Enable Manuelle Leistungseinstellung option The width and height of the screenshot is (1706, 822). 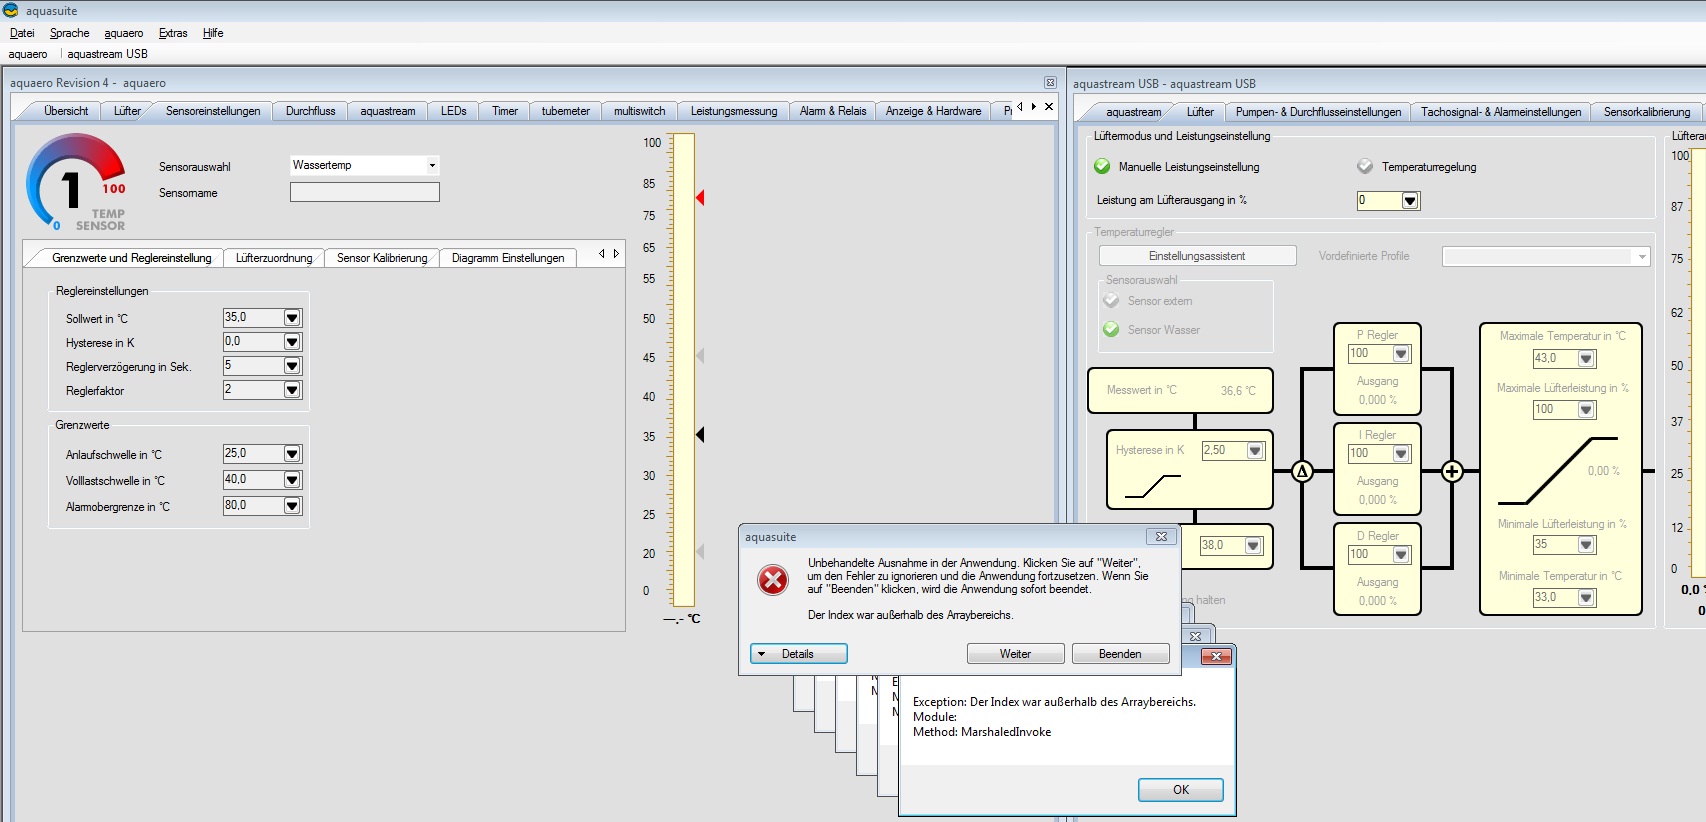(1102, 167)
